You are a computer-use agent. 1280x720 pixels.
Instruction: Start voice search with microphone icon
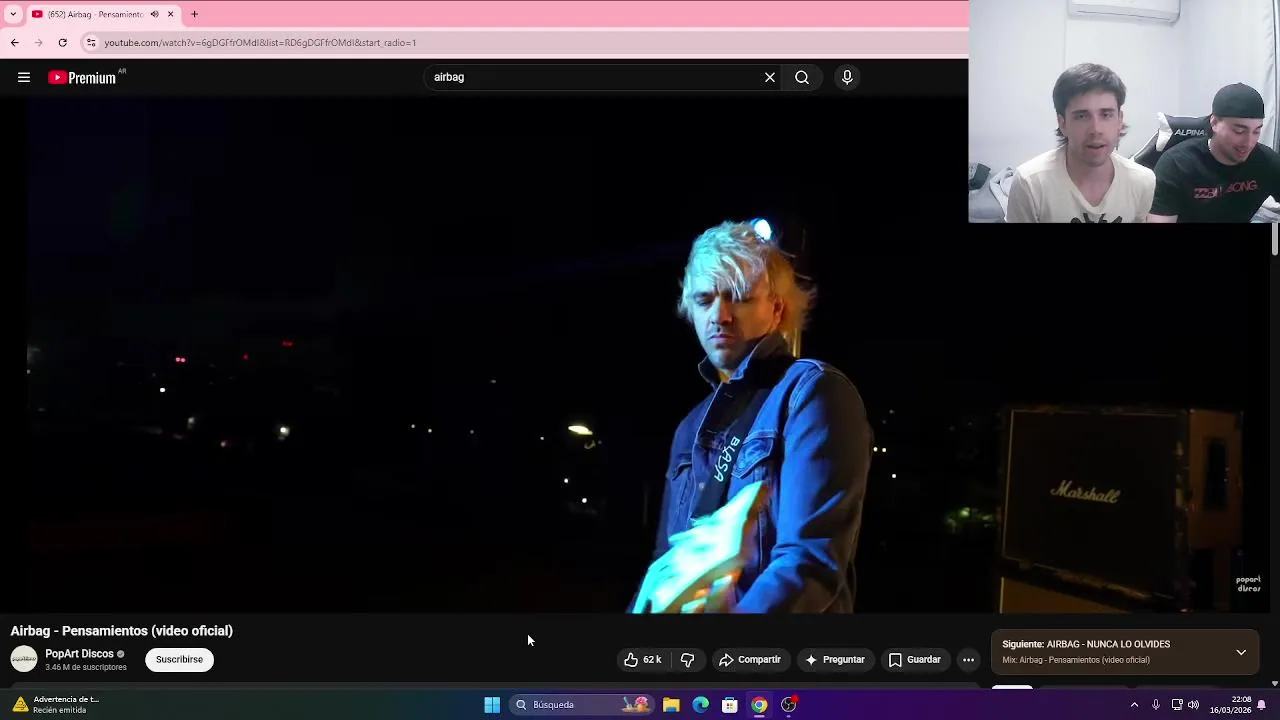coord(847,77)
